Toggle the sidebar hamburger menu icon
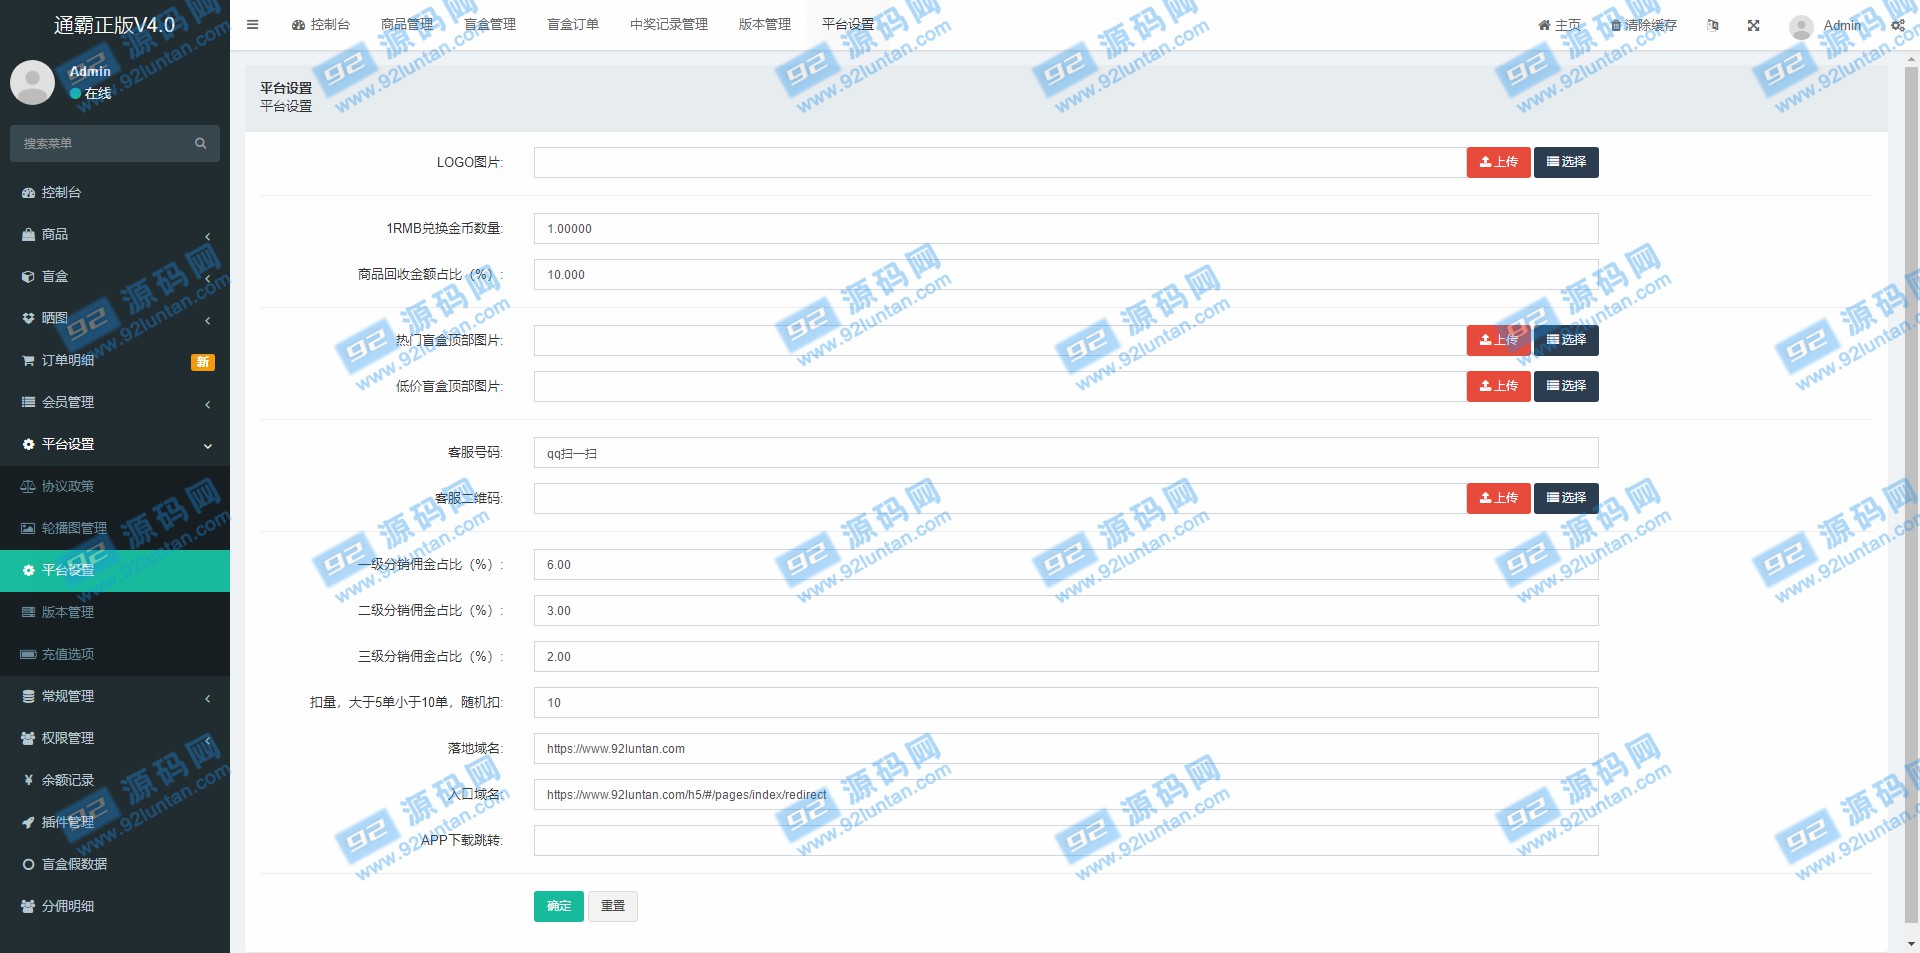 coord(252,25)
